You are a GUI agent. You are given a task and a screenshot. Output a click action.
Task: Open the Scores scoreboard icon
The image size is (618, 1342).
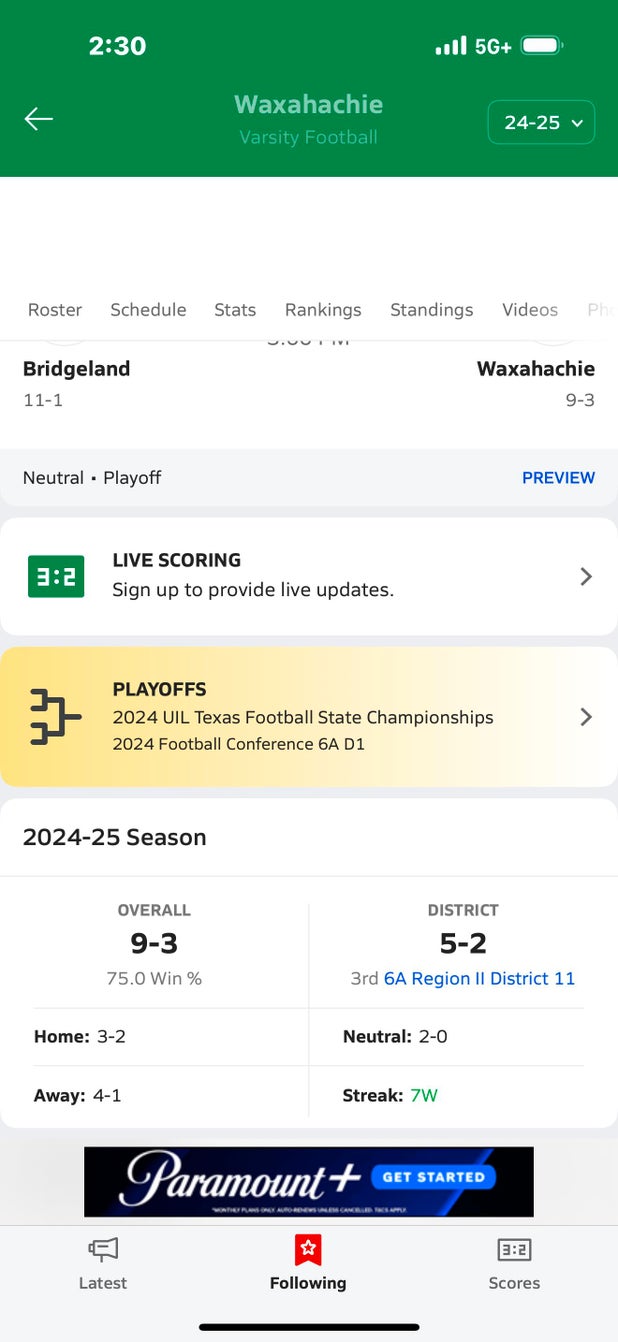coord(514,1249)
